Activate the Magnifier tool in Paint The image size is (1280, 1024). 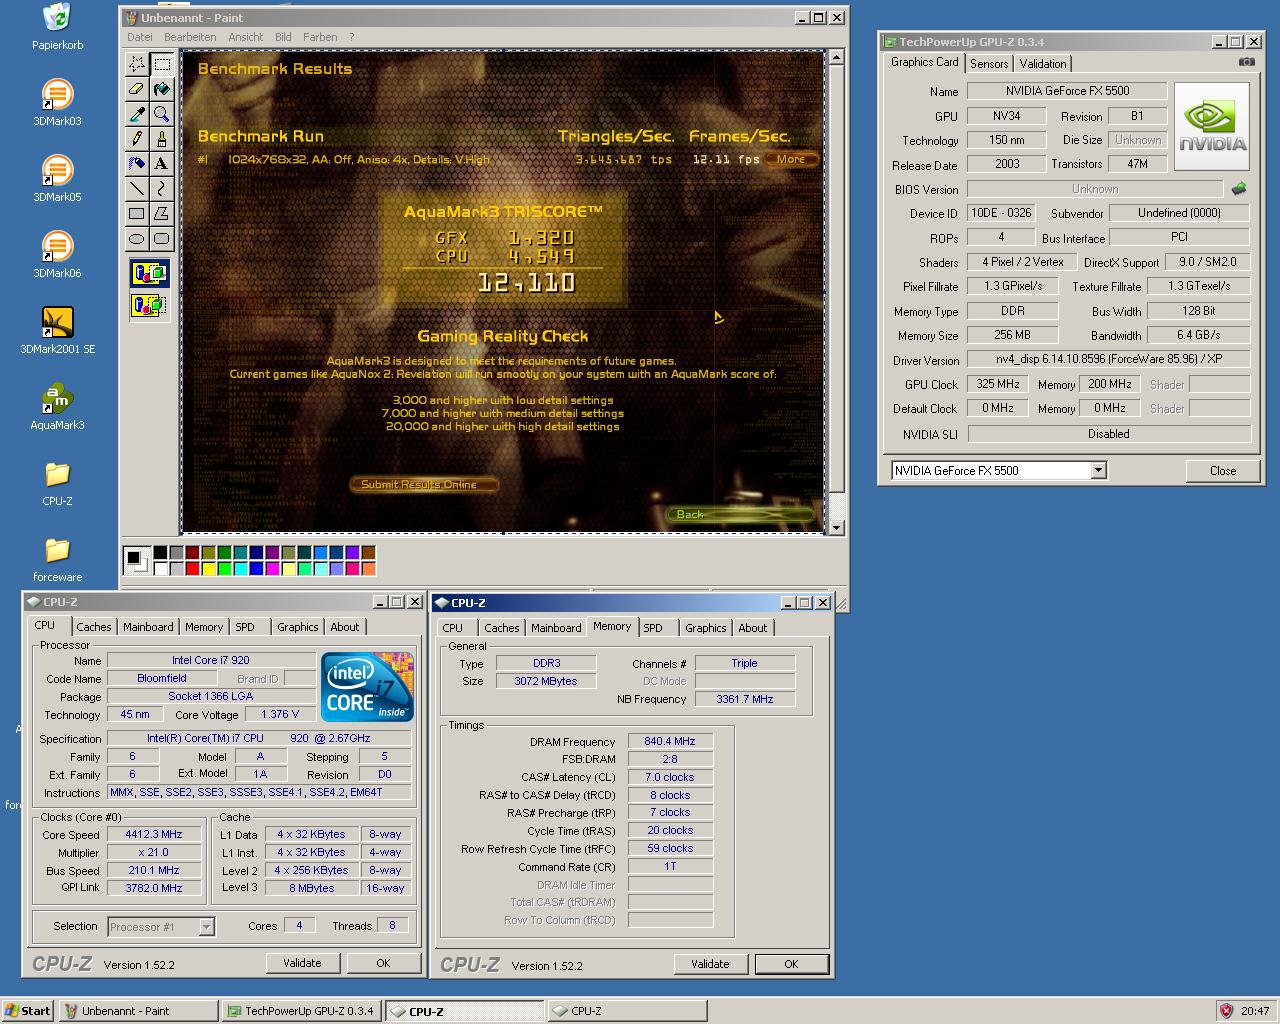pos(161,114)
